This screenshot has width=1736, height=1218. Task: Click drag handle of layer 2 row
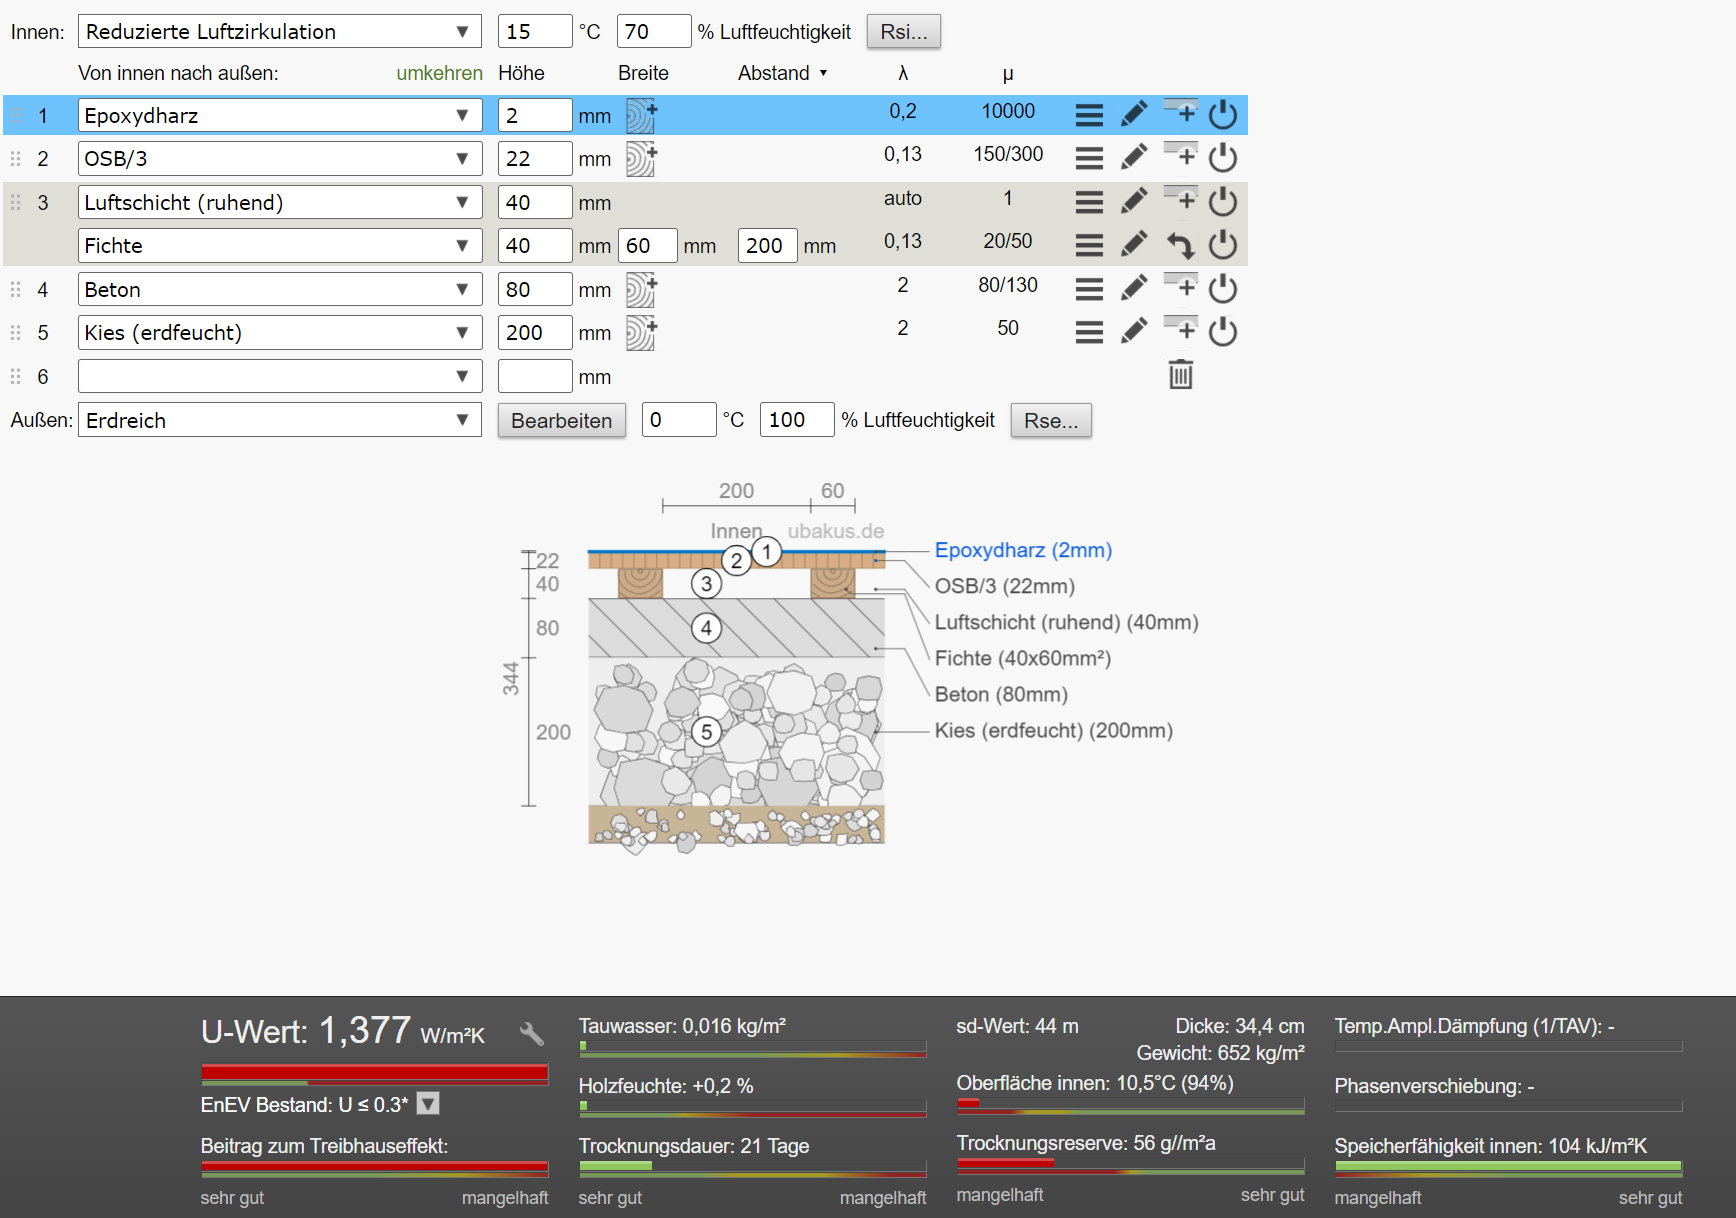pyautogui.click(x=15, y=158)
